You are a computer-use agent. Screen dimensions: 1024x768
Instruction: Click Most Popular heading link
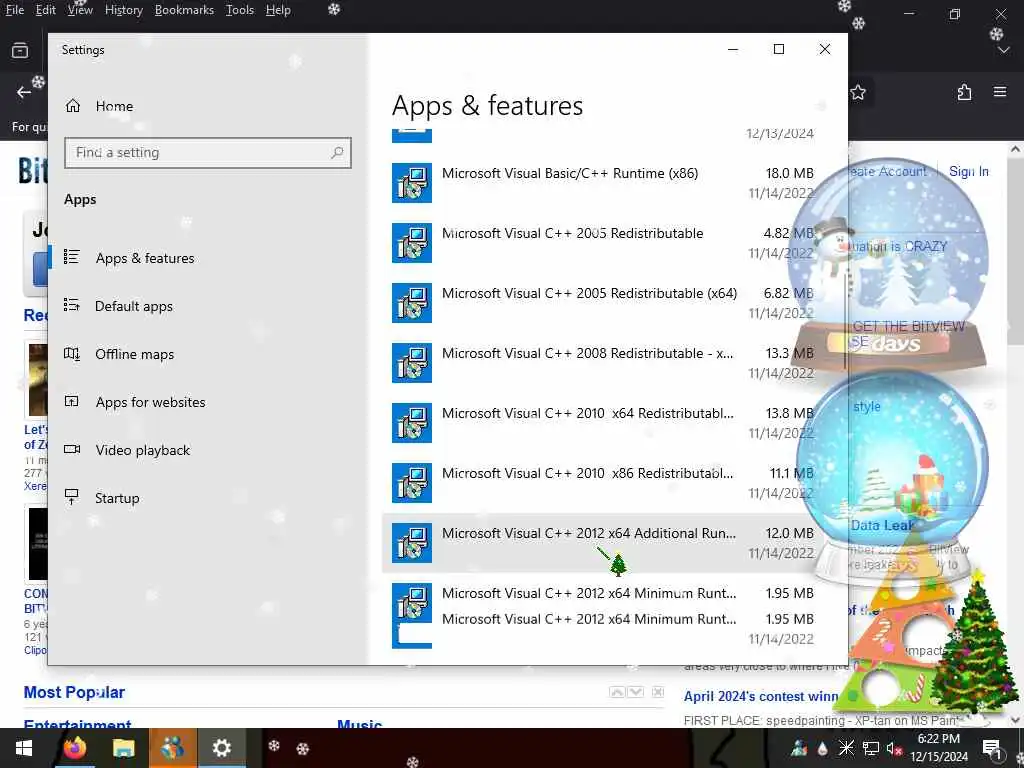coord(74,692)
